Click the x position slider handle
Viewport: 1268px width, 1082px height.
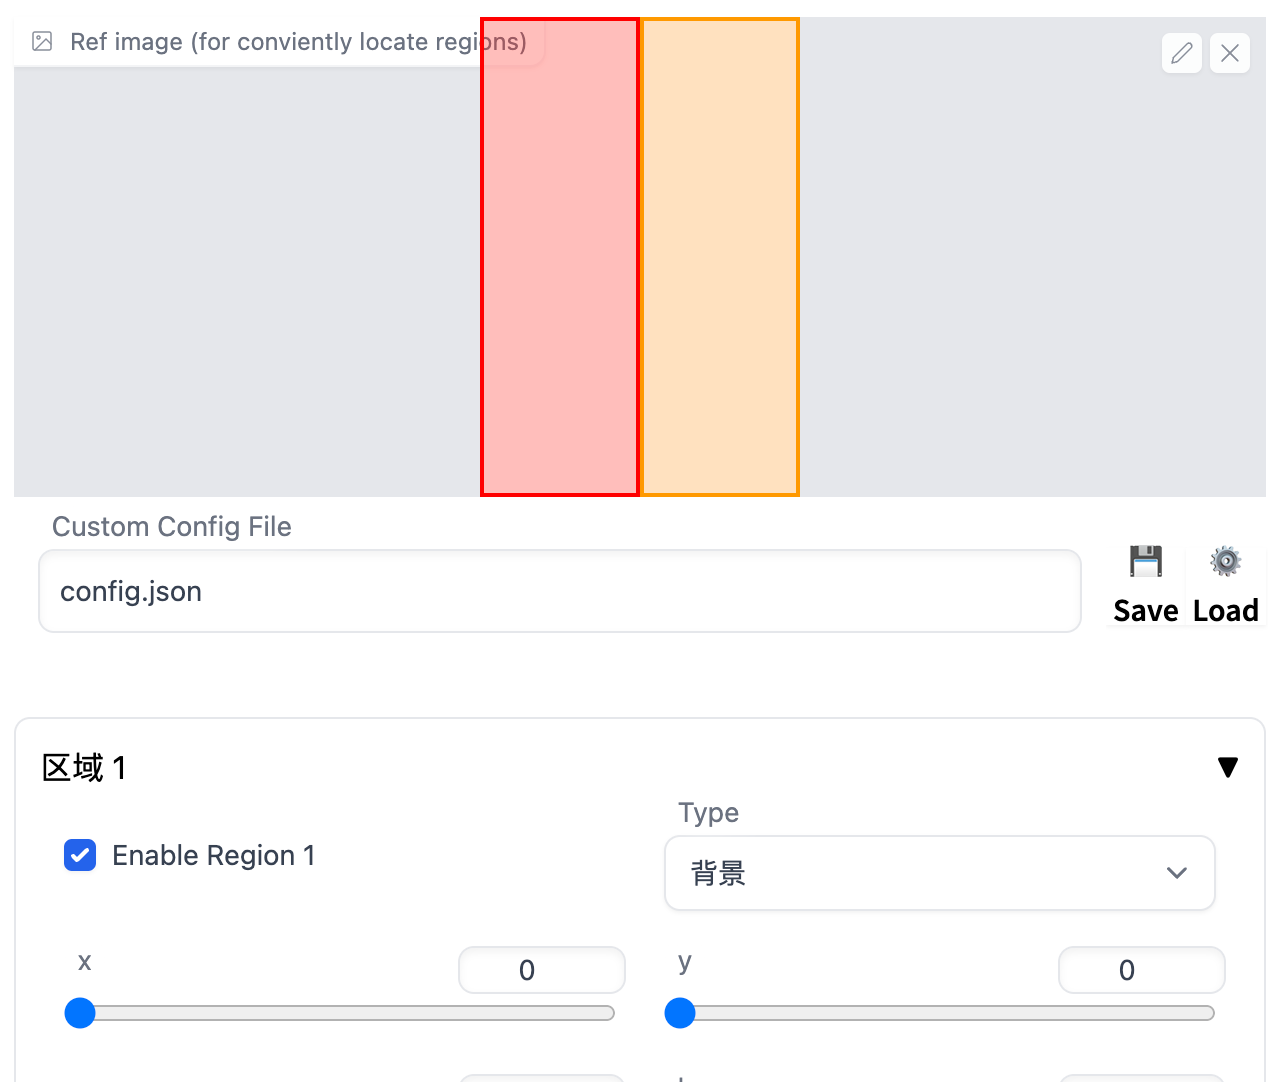[x=80, y=1013]
